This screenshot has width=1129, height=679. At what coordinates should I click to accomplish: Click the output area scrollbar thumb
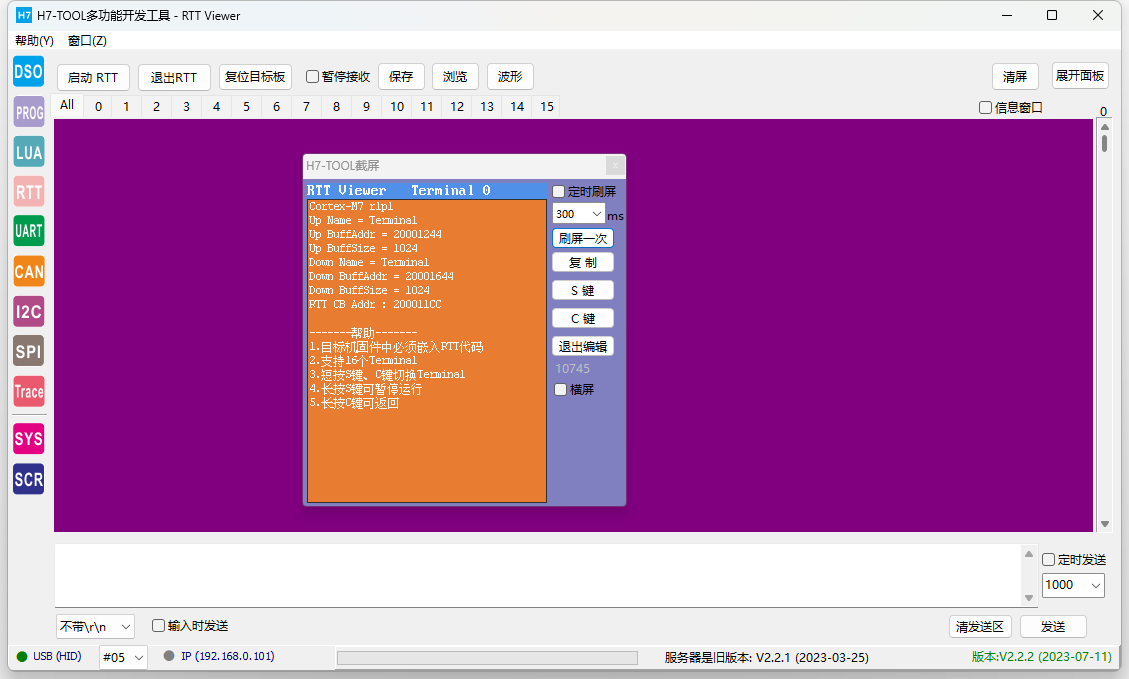pos(1105,142)
